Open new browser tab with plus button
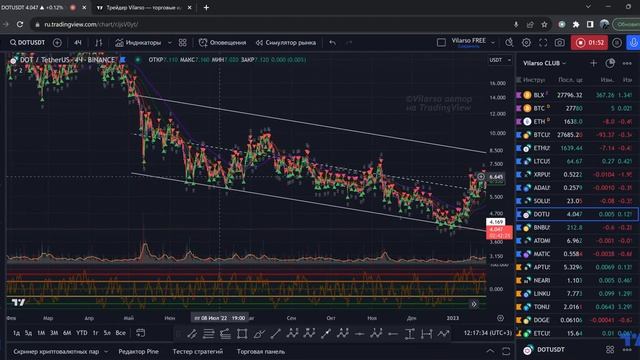Viewport: 640px width, 360px height. [x=206, y=7]
